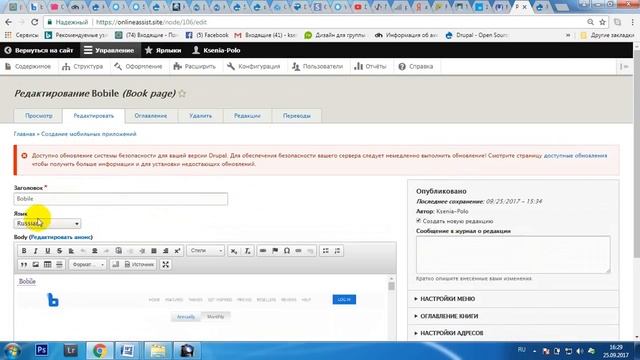Image resolution: width=640 pixels, height=360 pixels.
Task: Open the Удалить tab
Action: 200,116
